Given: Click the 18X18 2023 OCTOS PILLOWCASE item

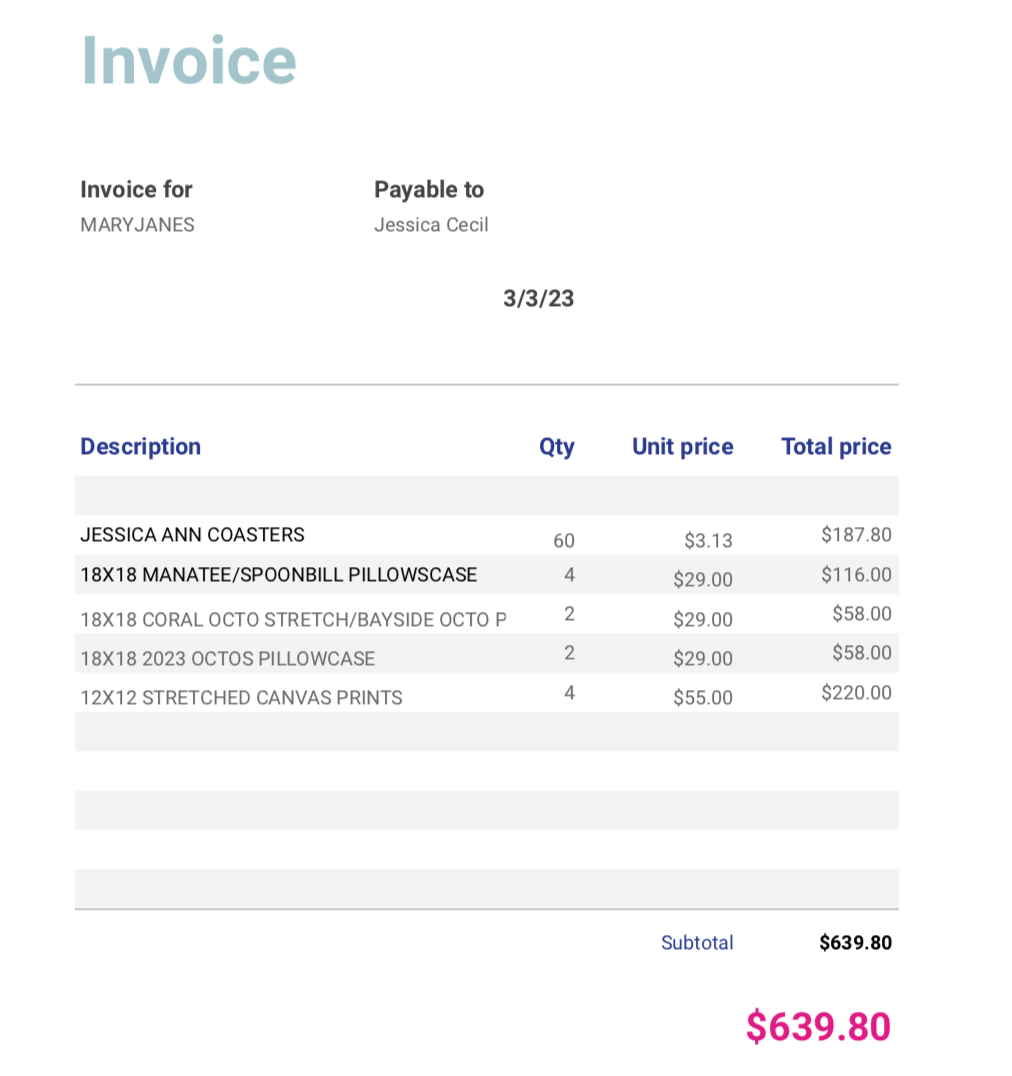Looking at the screenshot, I should (x=227, y=659).
